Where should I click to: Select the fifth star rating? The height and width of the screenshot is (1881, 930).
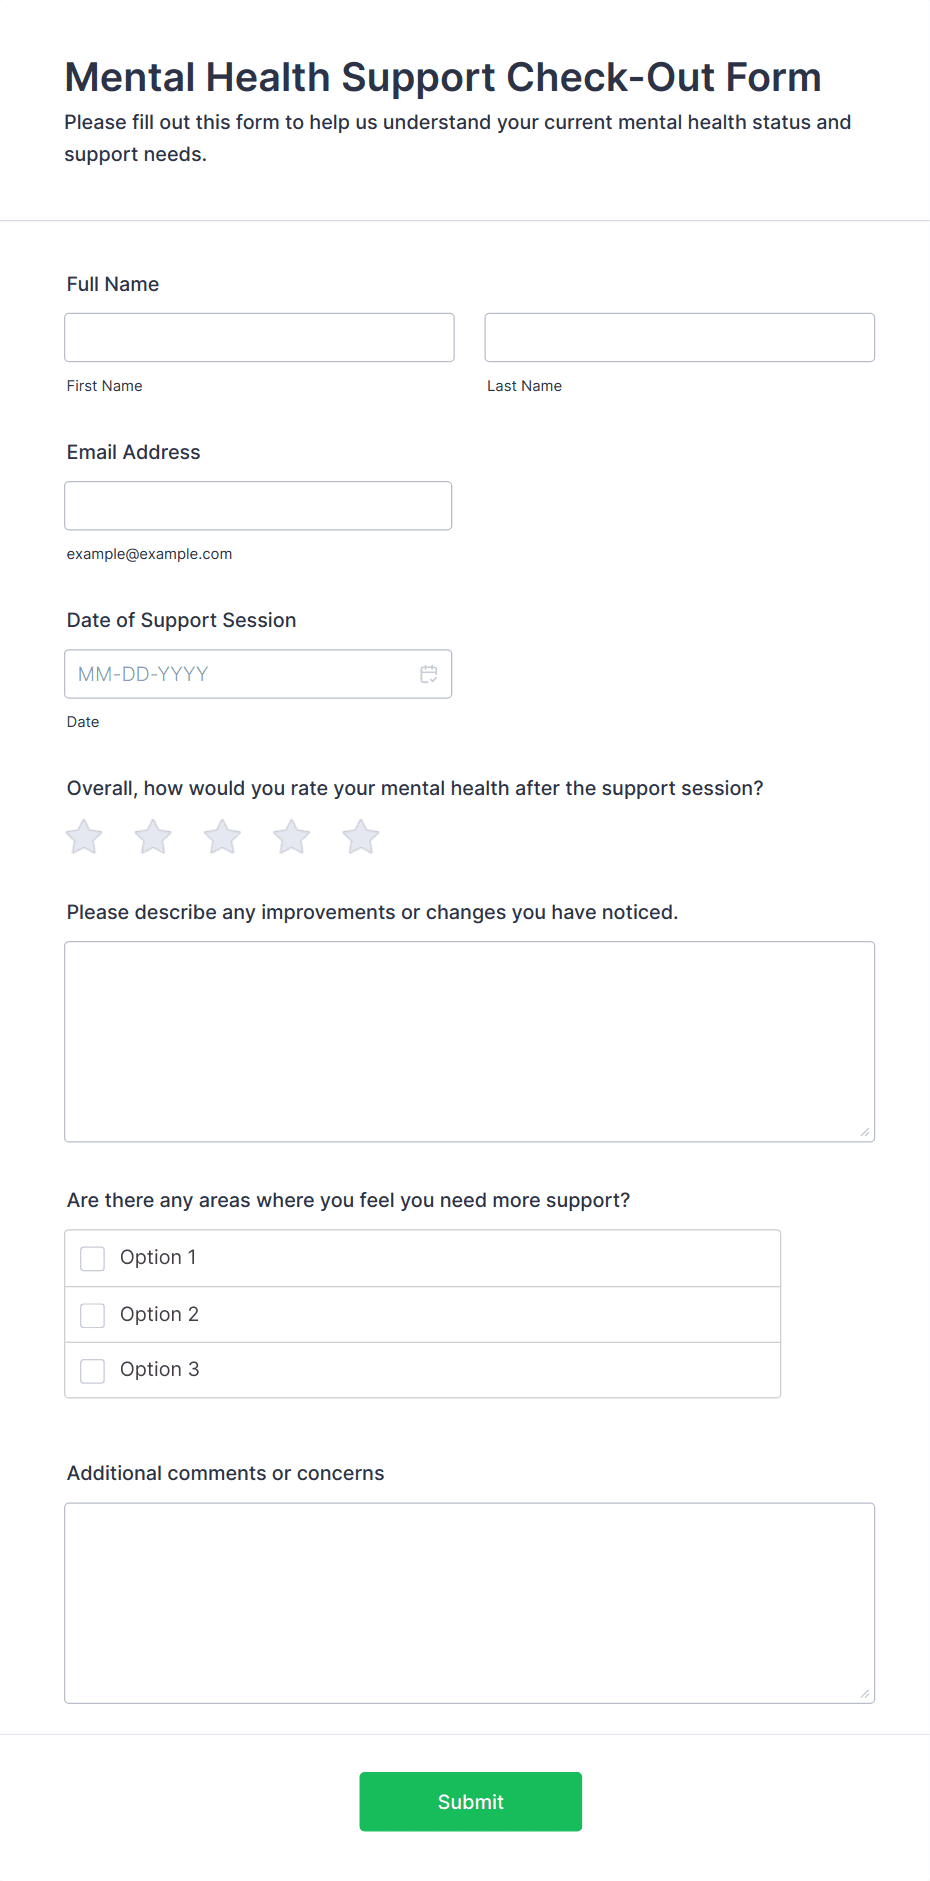point(359,837)
